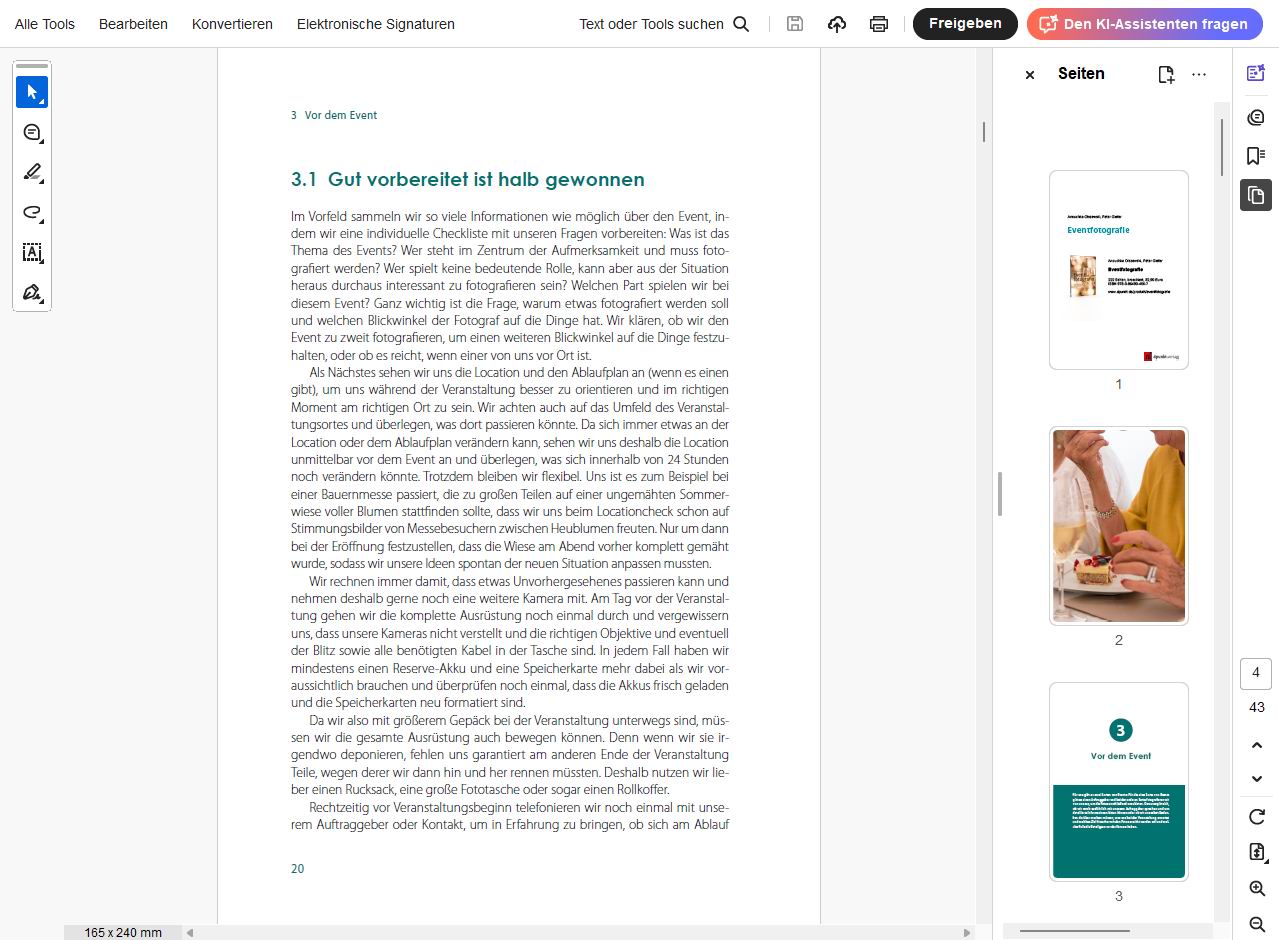Click the panel splitter handle beside thumbnails
The width and height of the screenshot is (1279, 940).
tap(1000, 494)
